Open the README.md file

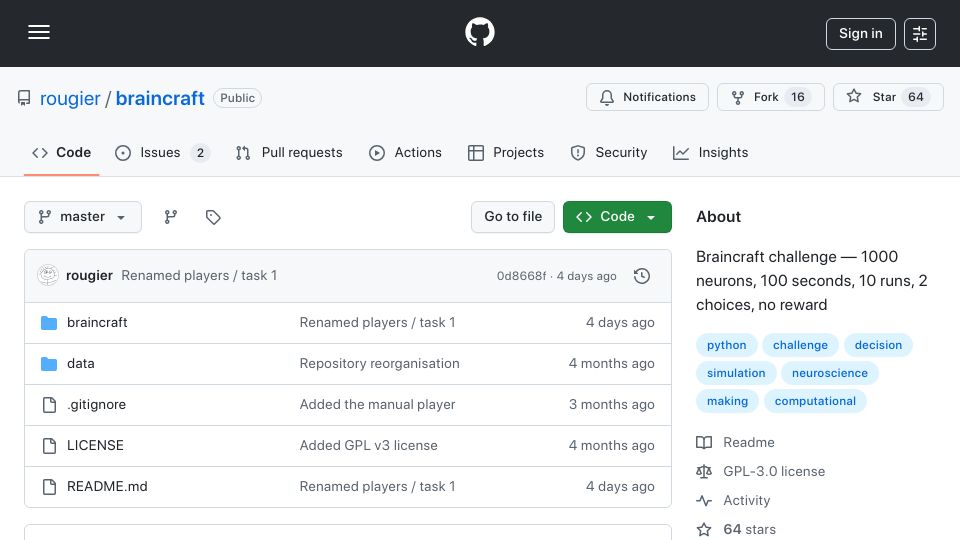107,487
